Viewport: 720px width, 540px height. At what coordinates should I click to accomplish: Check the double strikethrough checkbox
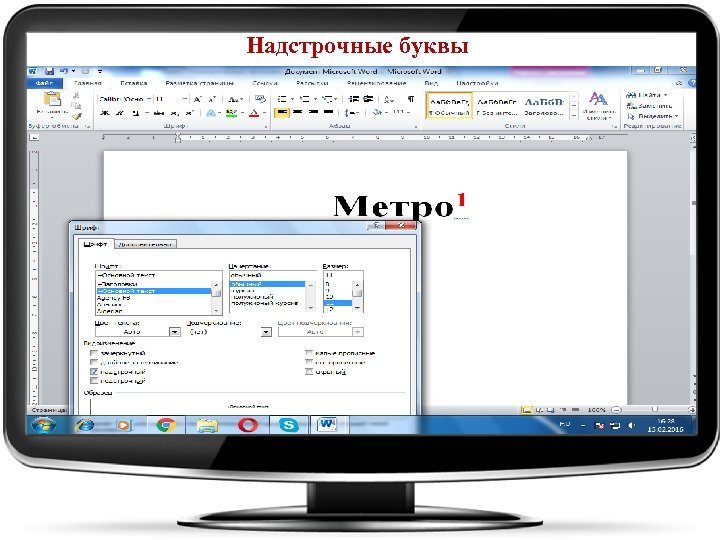pyautogui.click(x=94, y=362)
